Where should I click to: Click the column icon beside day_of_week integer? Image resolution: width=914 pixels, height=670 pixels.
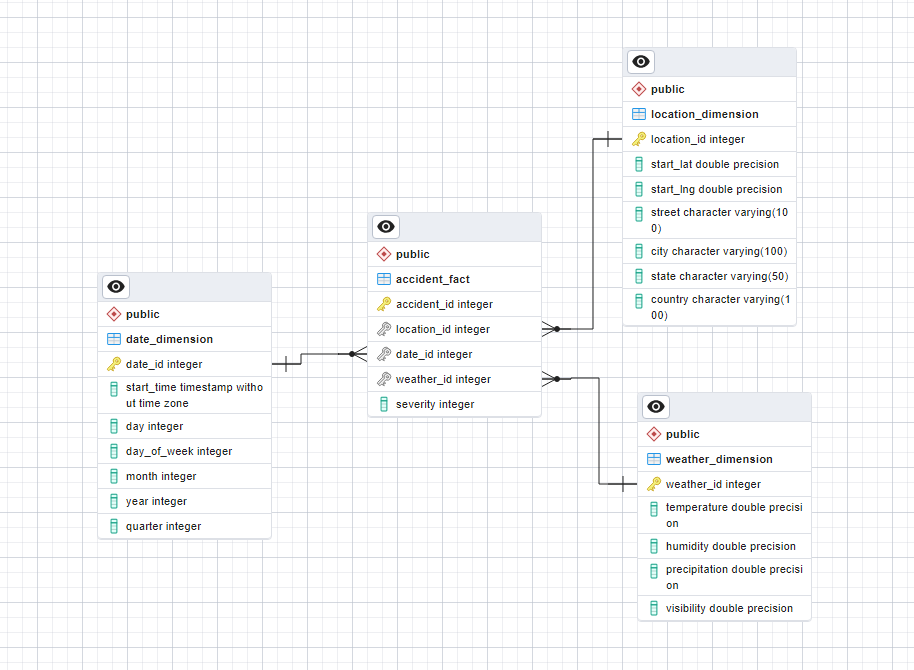click(x=114, y=452)
